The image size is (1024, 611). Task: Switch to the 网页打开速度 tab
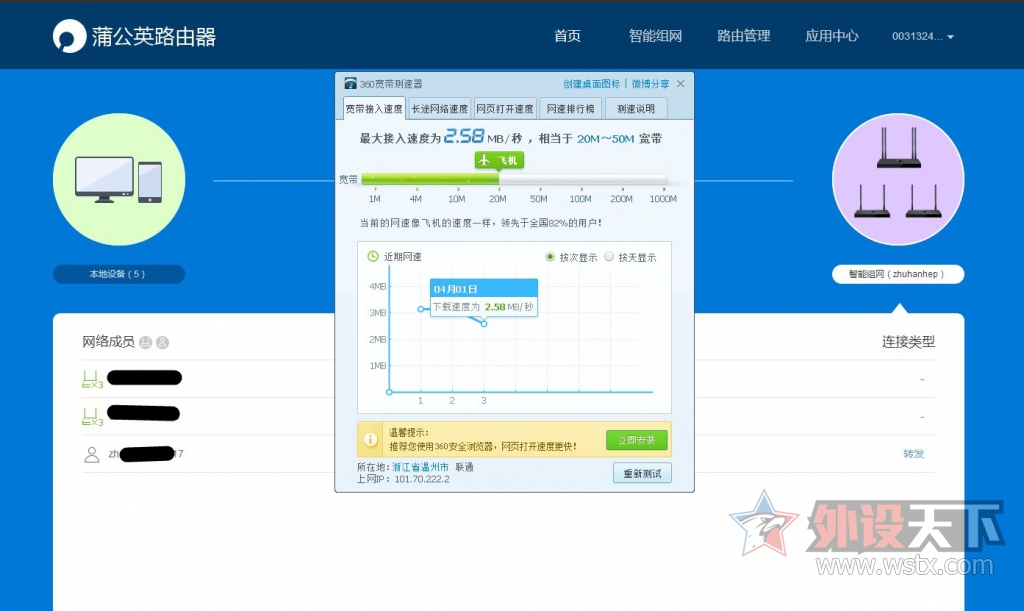(505, 108)
